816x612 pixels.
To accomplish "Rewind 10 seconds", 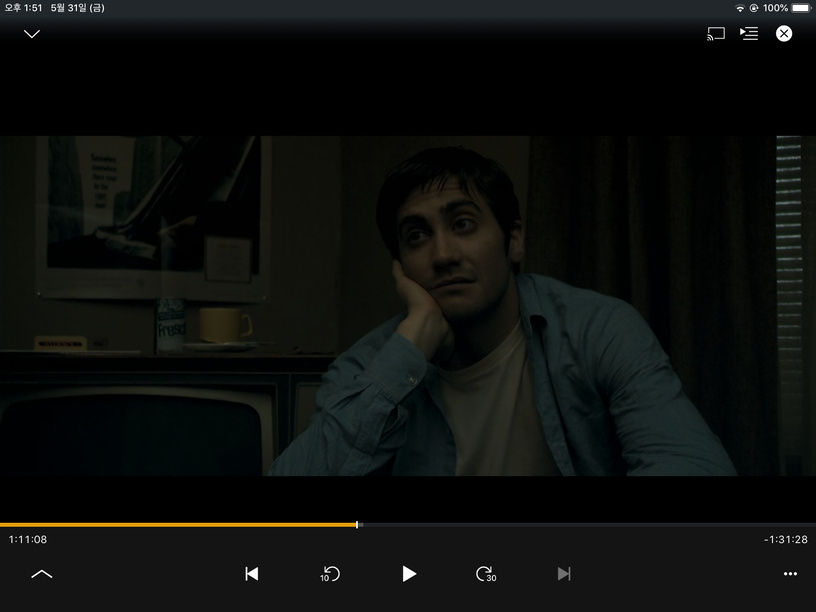I will [x=330, y=574].
